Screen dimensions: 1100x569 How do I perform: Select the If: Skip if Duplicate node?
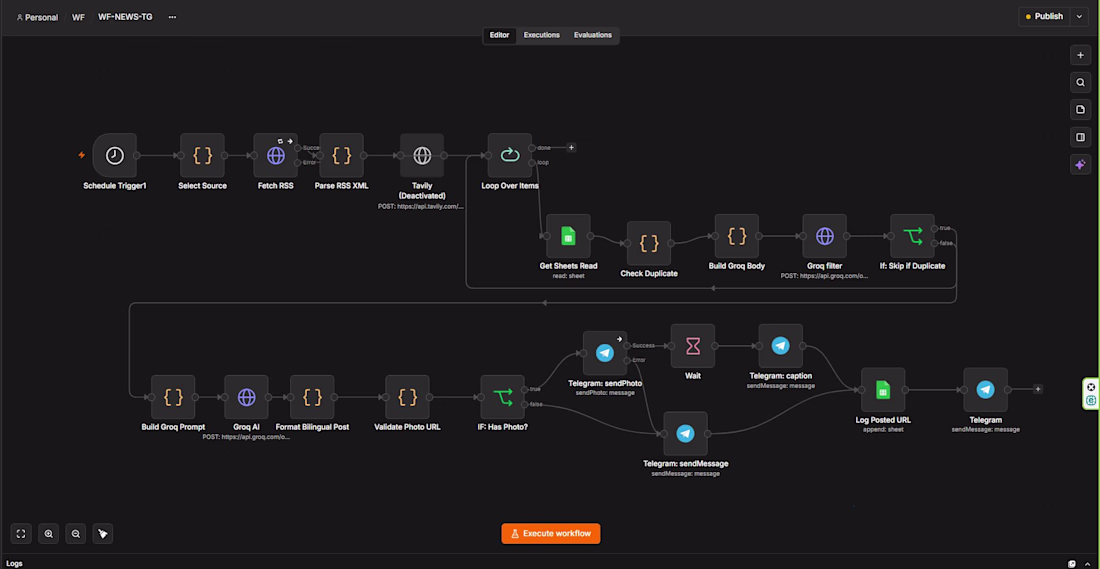[912, 236]
